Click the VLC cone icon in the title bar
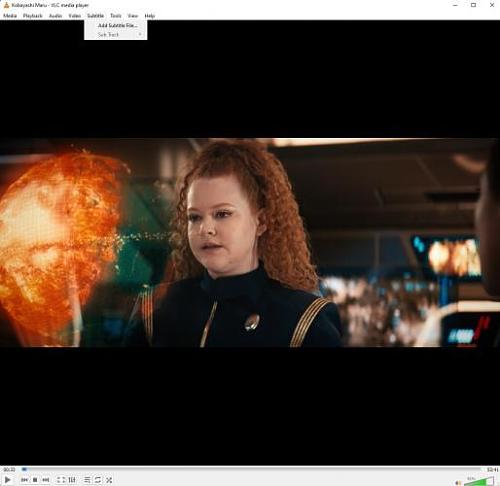Viewport: 500px width, 486px height. 6,5
